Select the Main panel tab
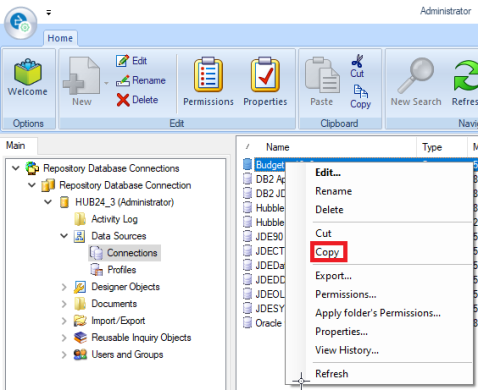The width and height of the screenshot is (478, 390). (x=16, y=146)
